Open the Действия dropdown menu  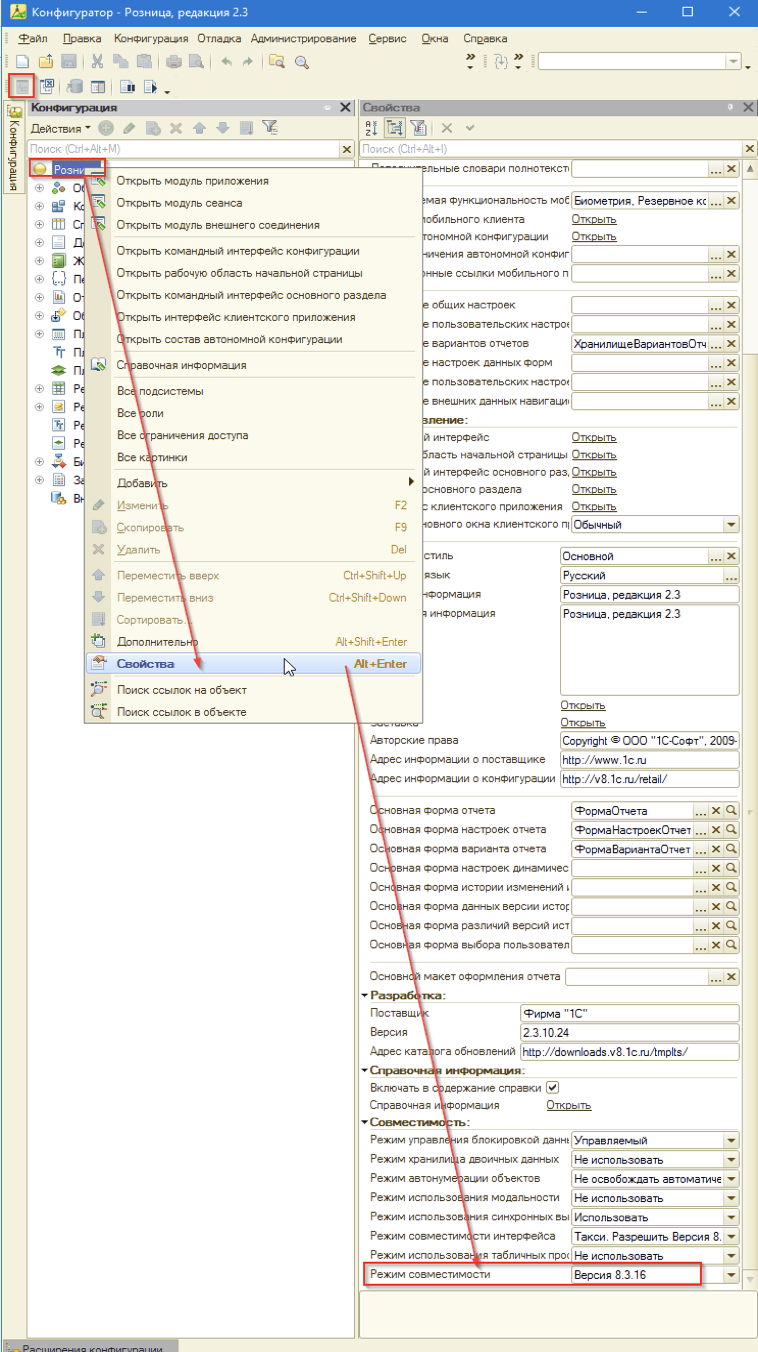click(x=60, y=128)
